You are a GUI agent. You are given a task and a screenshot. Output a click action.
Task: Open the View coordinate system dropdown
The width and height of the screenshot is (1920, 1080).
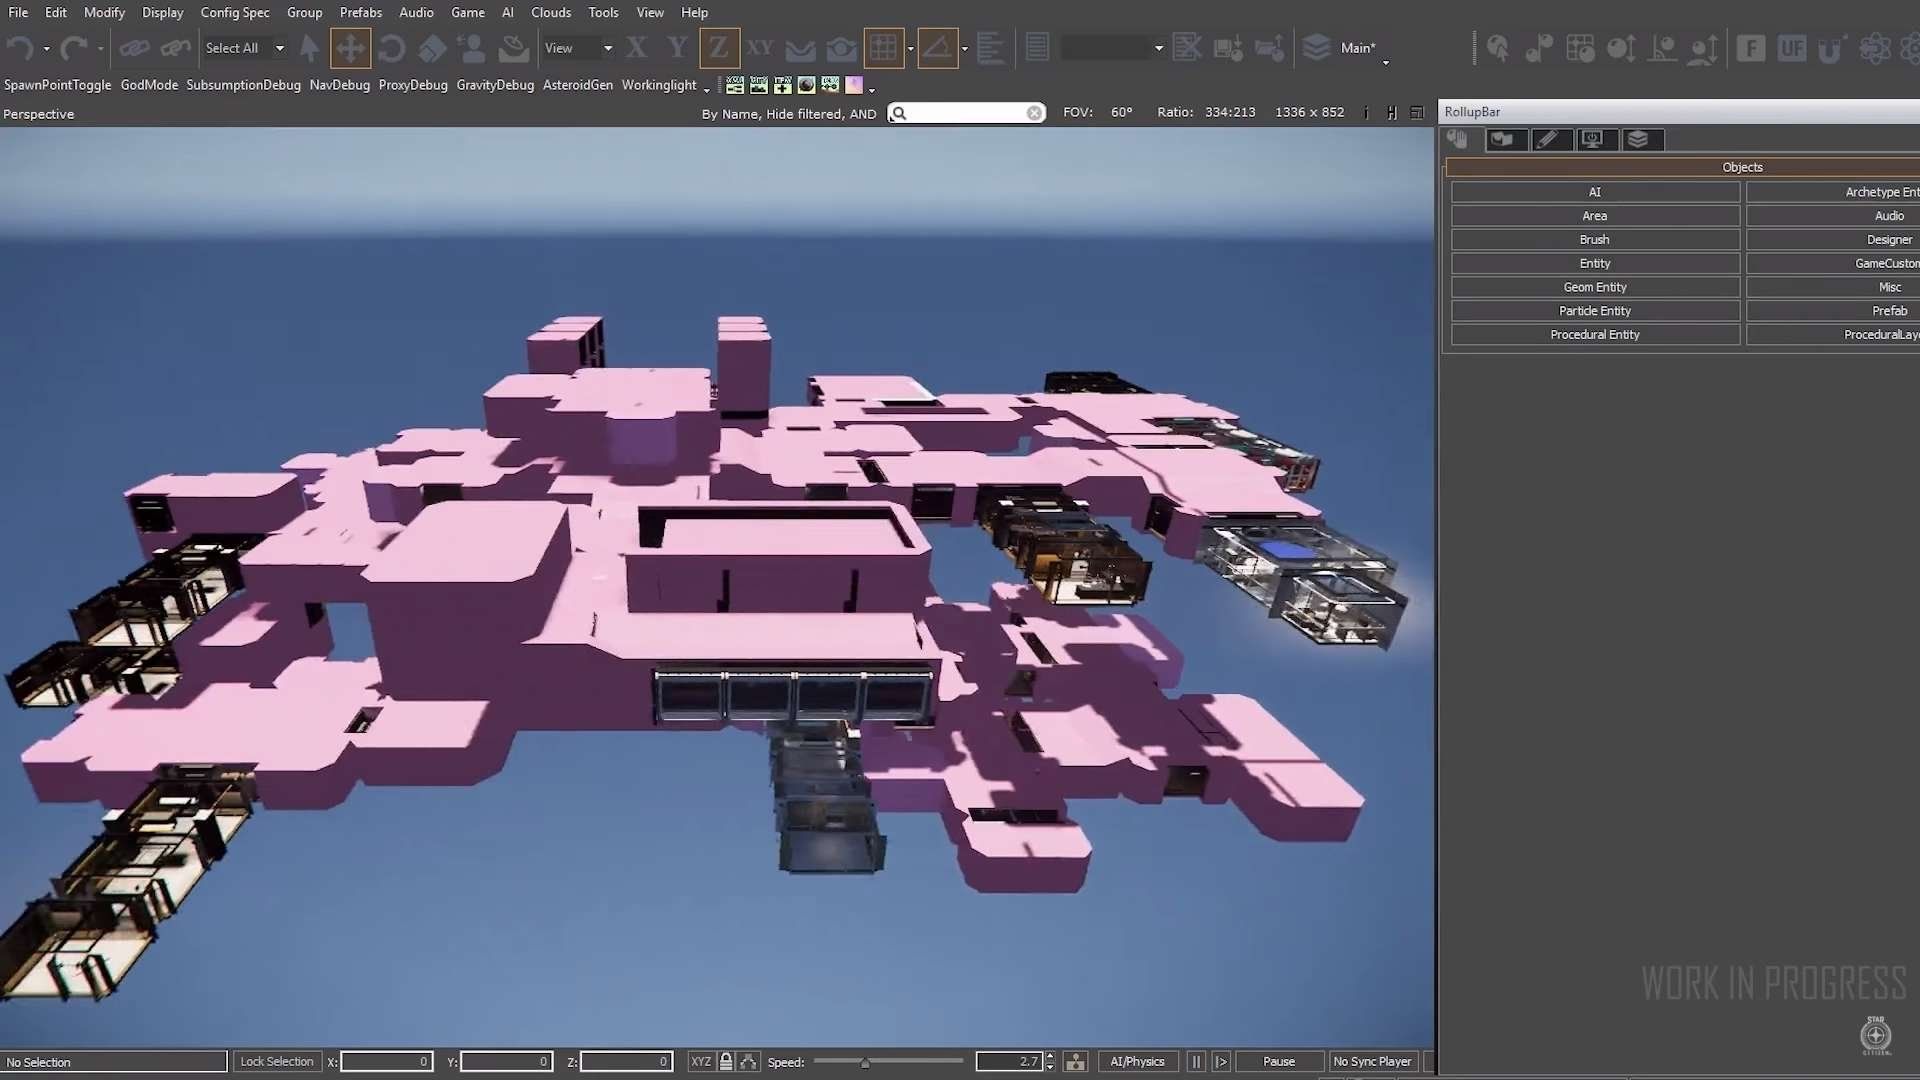(x=607, y=48)
